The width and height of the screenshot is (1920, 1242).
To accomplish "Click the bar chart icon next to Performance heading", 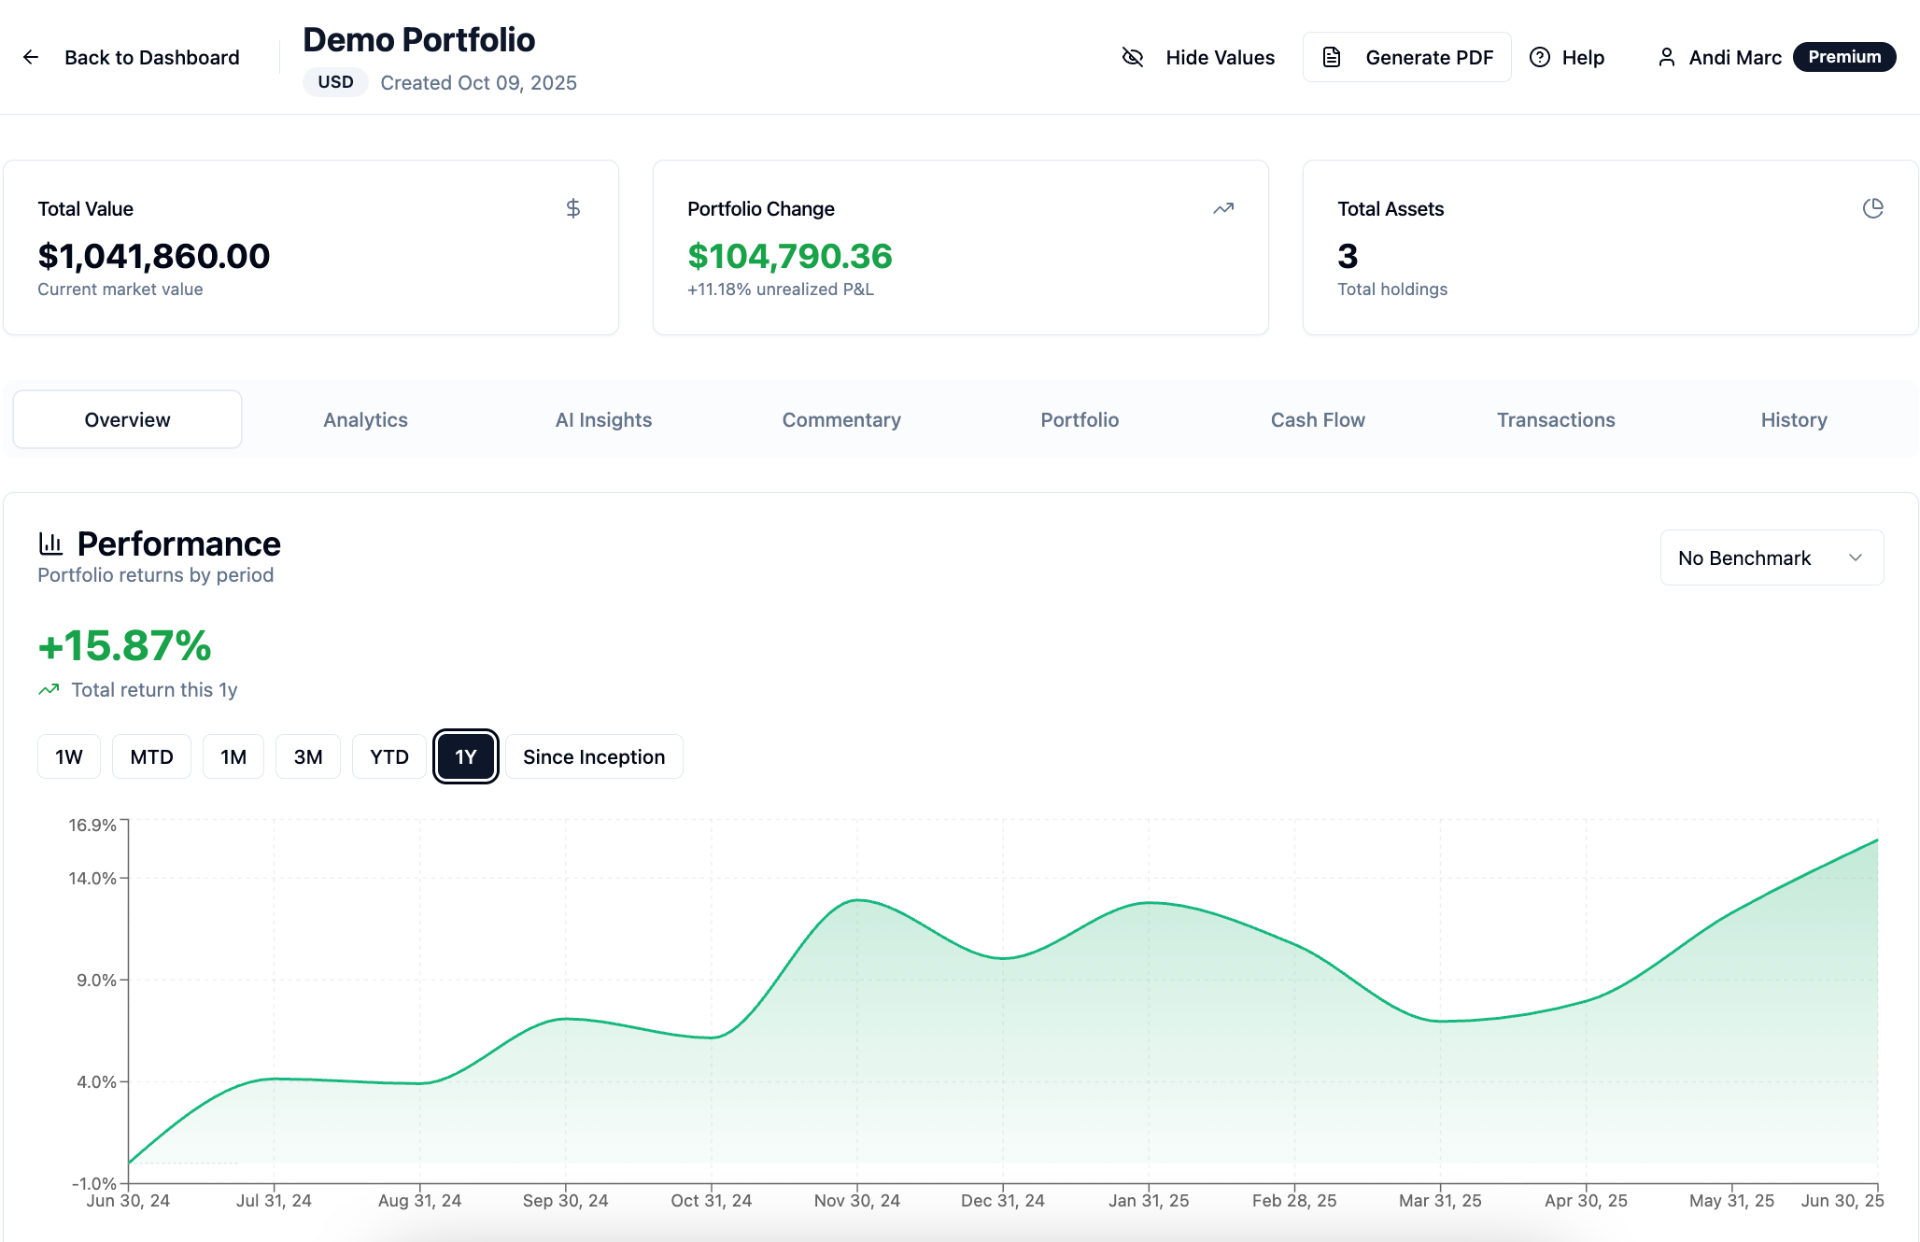I will (50, 543).
